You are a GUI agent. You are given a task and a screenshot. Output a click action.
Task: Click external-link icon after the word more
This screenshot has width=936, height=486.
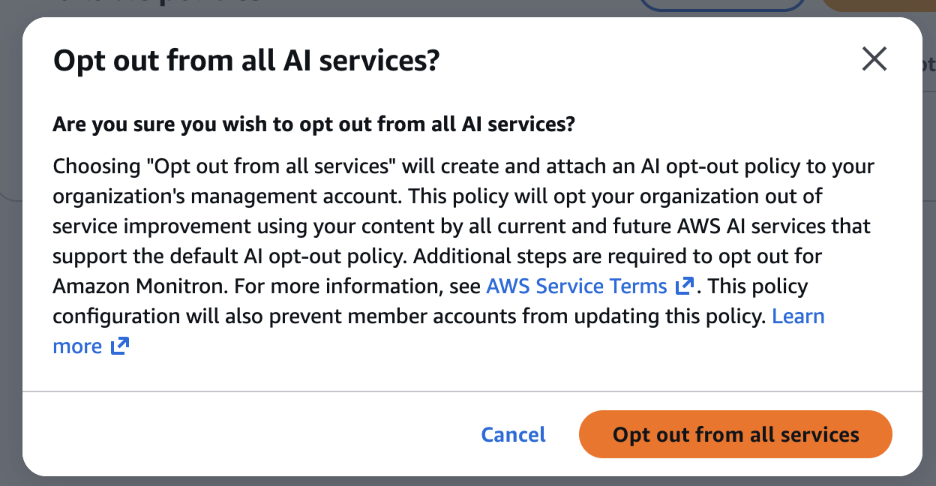point(120,347)
